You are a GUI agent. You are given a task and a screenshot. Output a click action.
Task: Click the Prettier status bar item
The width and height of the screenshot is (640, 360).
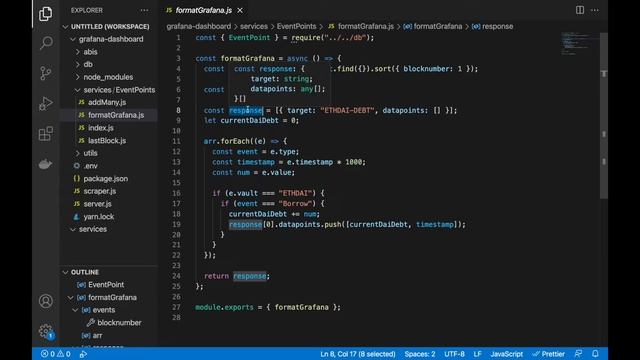tap(549, 354)
